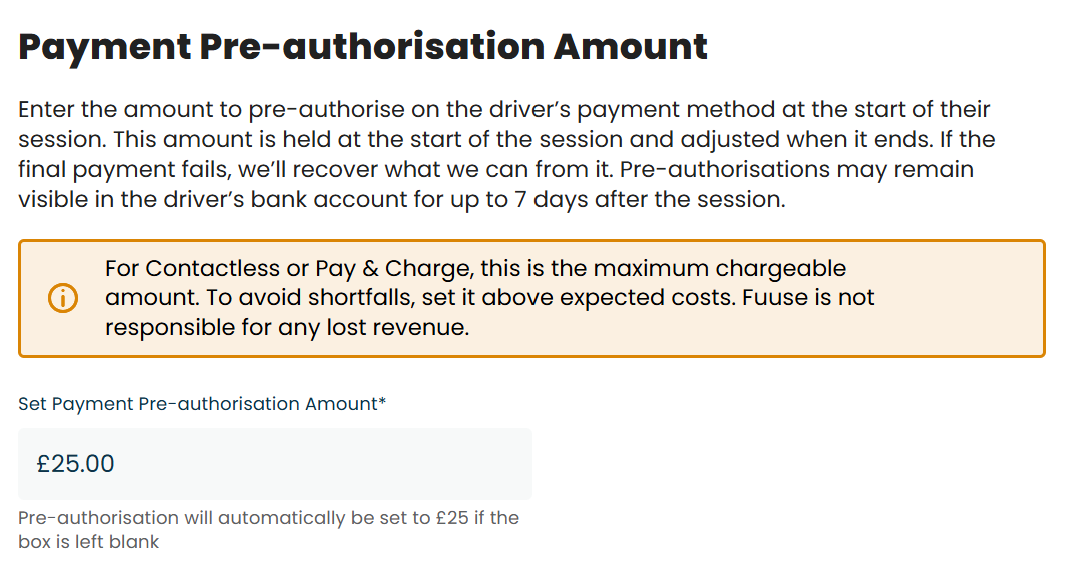Select the 'Set Payment Pre-authorisation Amount*' label
This screenshot has width=1066, height=584.
click(200, 404)
